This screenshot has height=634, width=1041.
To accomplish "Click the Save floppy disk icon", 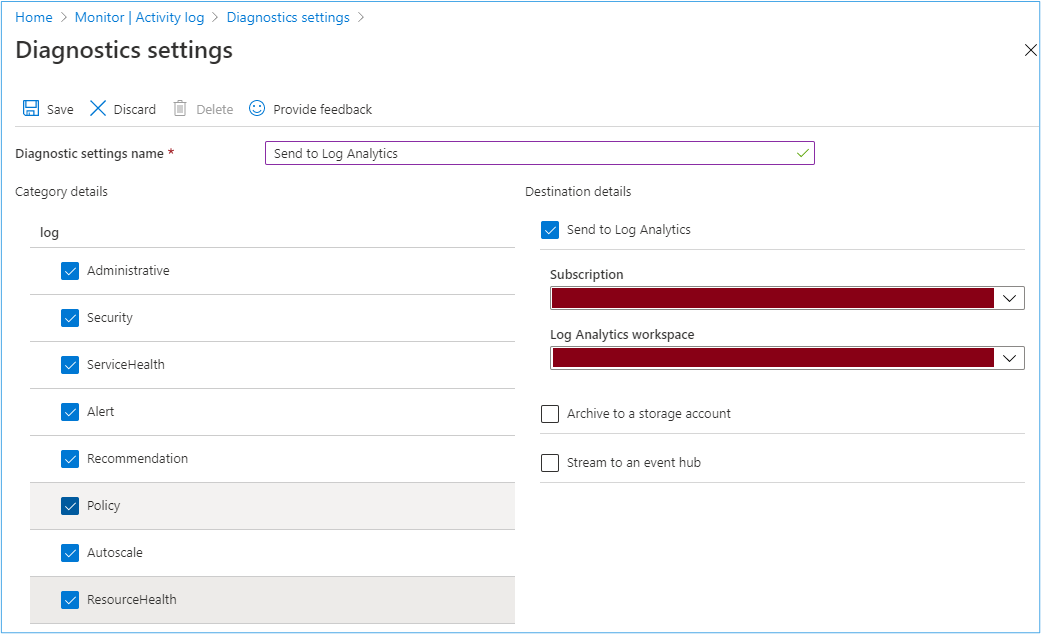I will click(31, 108).
